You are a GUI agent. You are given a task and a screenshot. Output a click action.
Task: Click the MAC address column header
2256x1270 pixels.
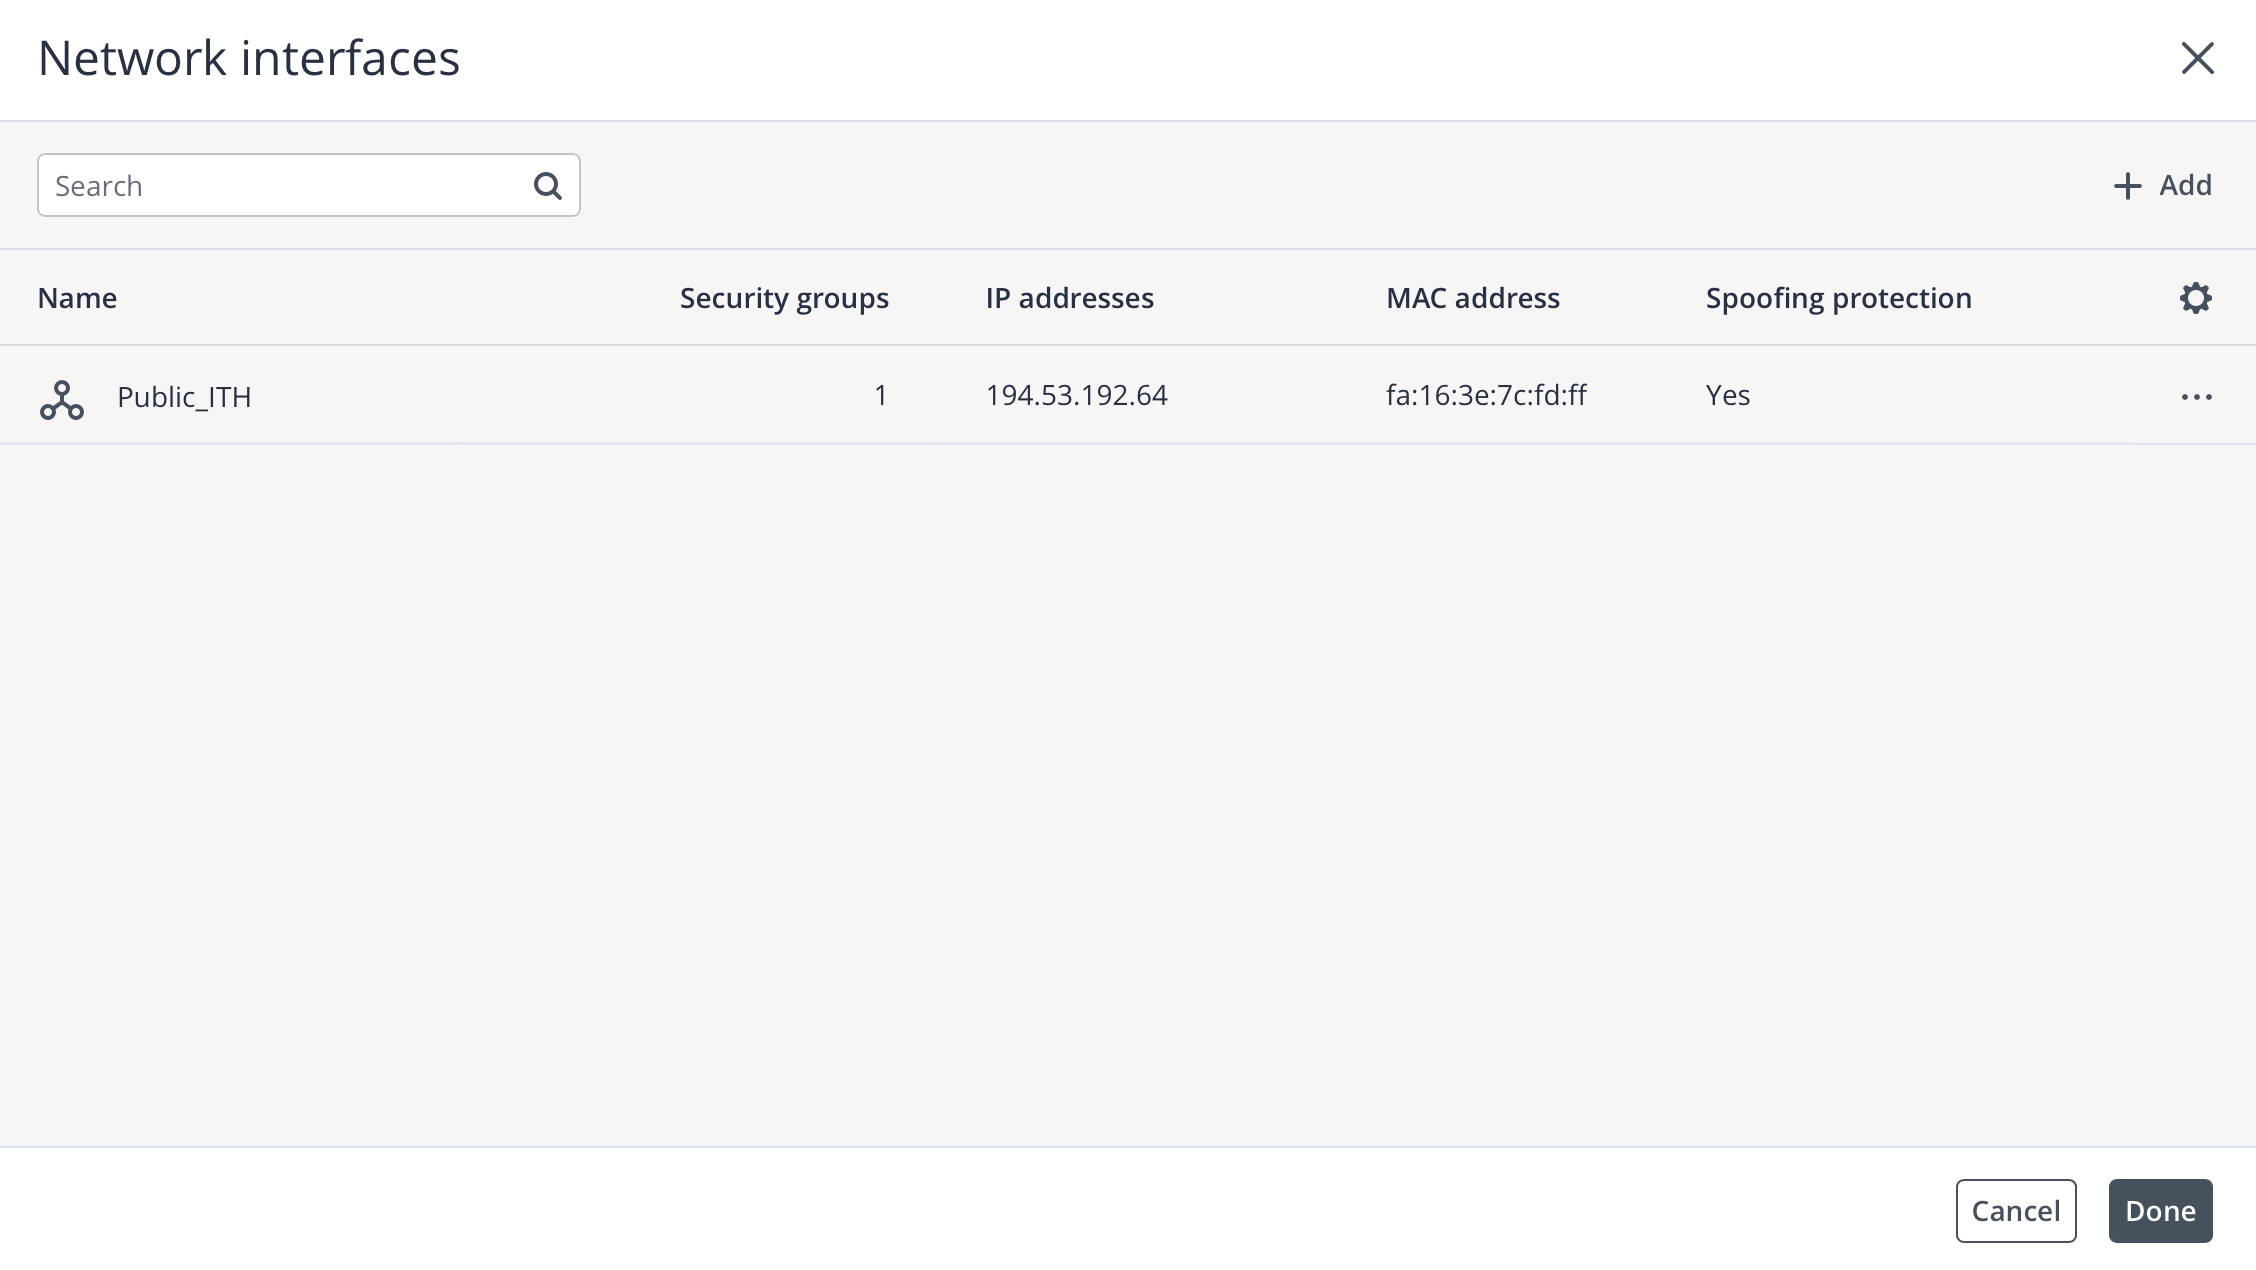tap(1472, 298)
